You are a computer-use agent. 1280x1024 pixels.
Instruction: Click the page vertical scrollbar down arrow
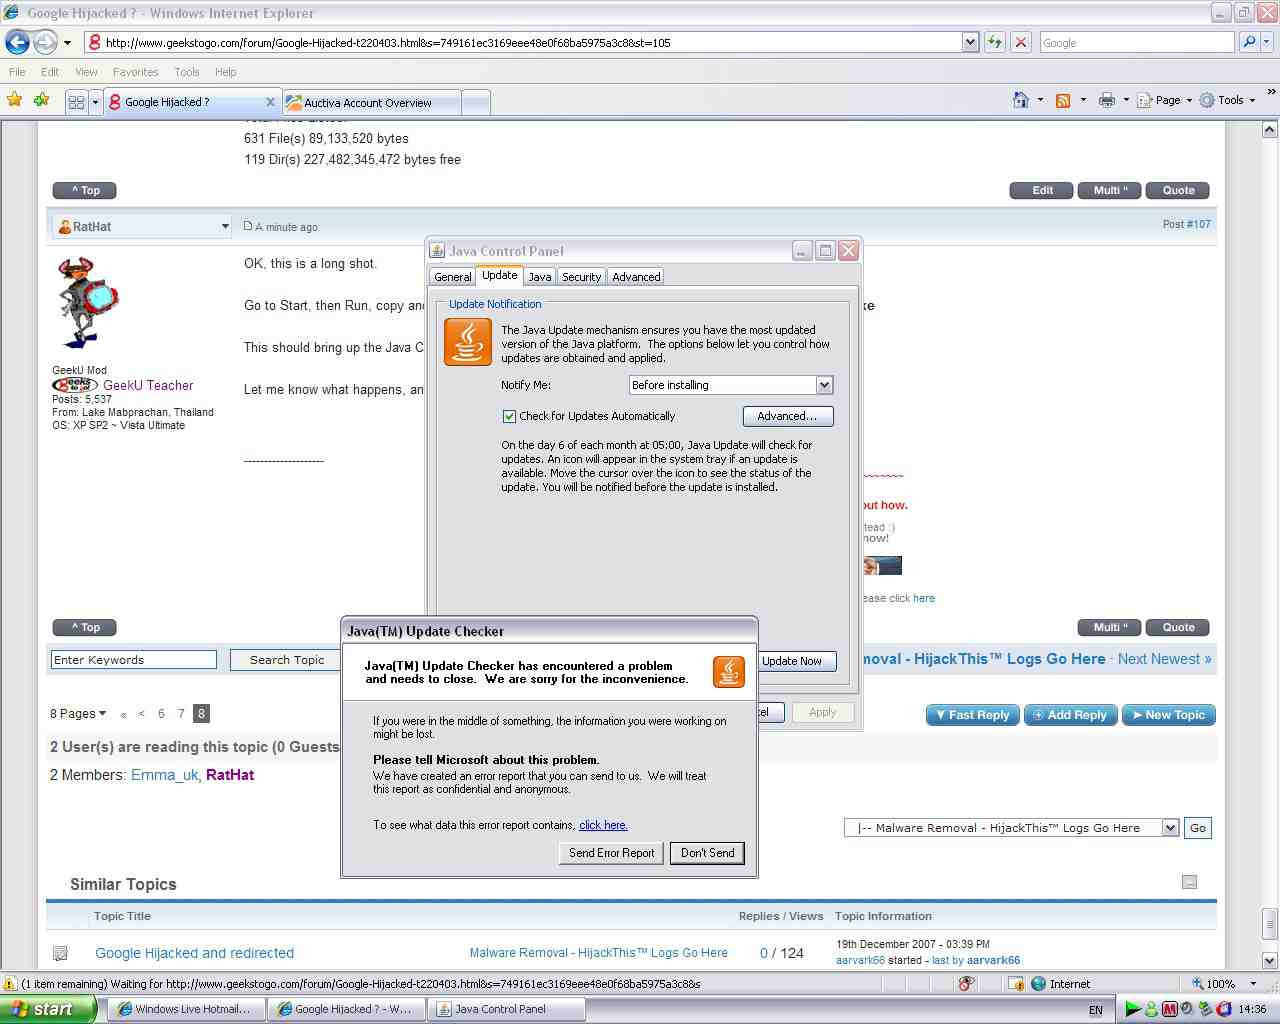point(1270,960)
